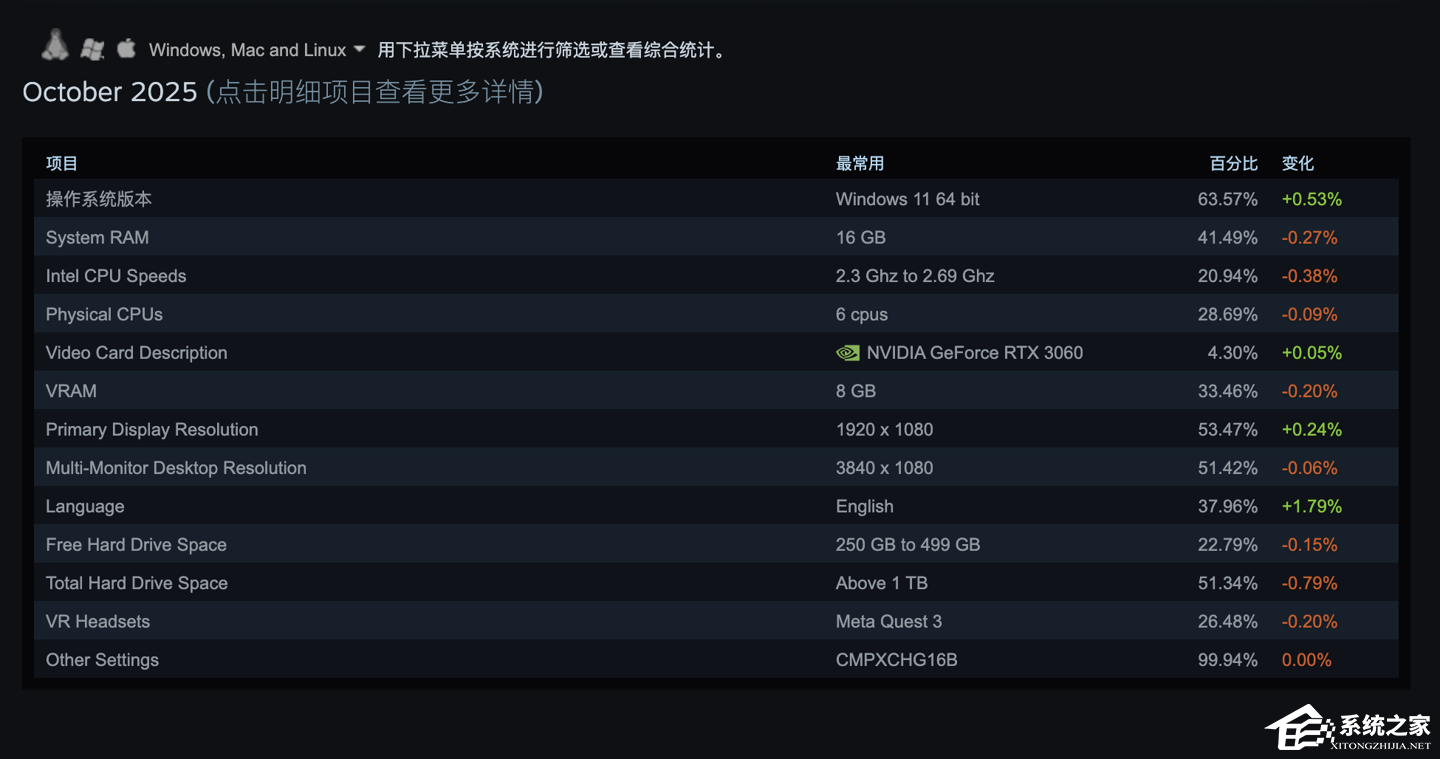
Task: Select the Language survey row showing English
Action: pyautogui.click(x=85, y=506)
